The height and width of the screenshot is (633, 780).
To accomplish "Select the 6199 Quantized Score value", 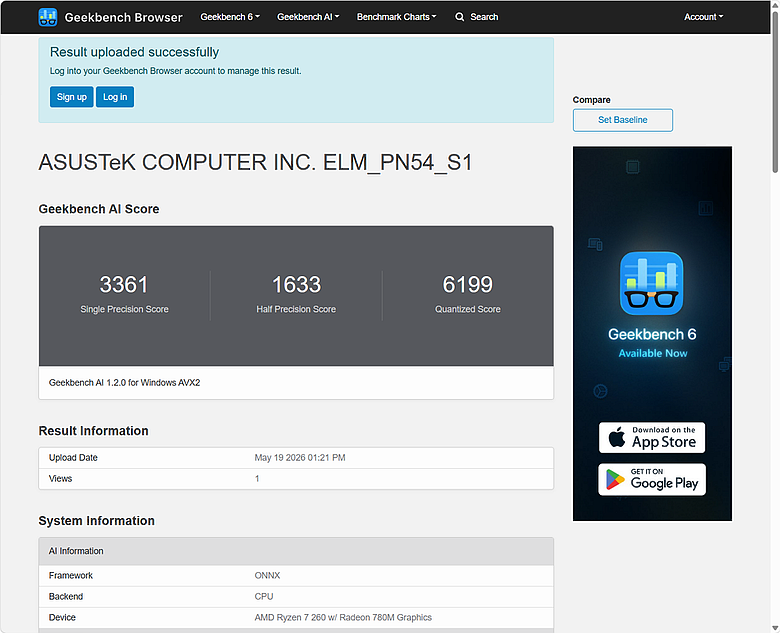I will point(468,285).
